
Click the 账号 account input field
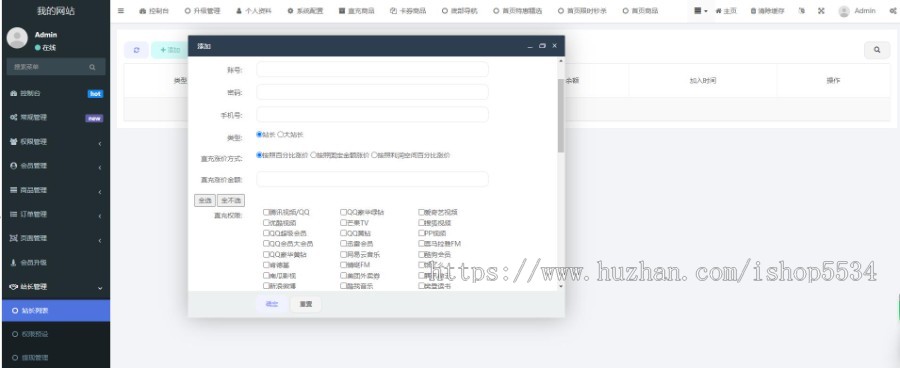coord(372,69)
